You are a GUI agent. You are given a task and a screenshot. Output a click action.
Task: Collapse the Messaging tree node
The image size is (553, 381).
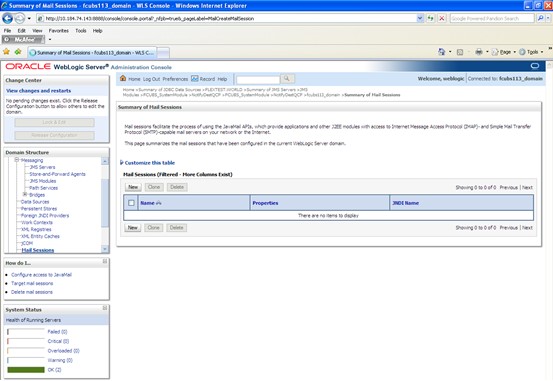click(x=17, y=160)
